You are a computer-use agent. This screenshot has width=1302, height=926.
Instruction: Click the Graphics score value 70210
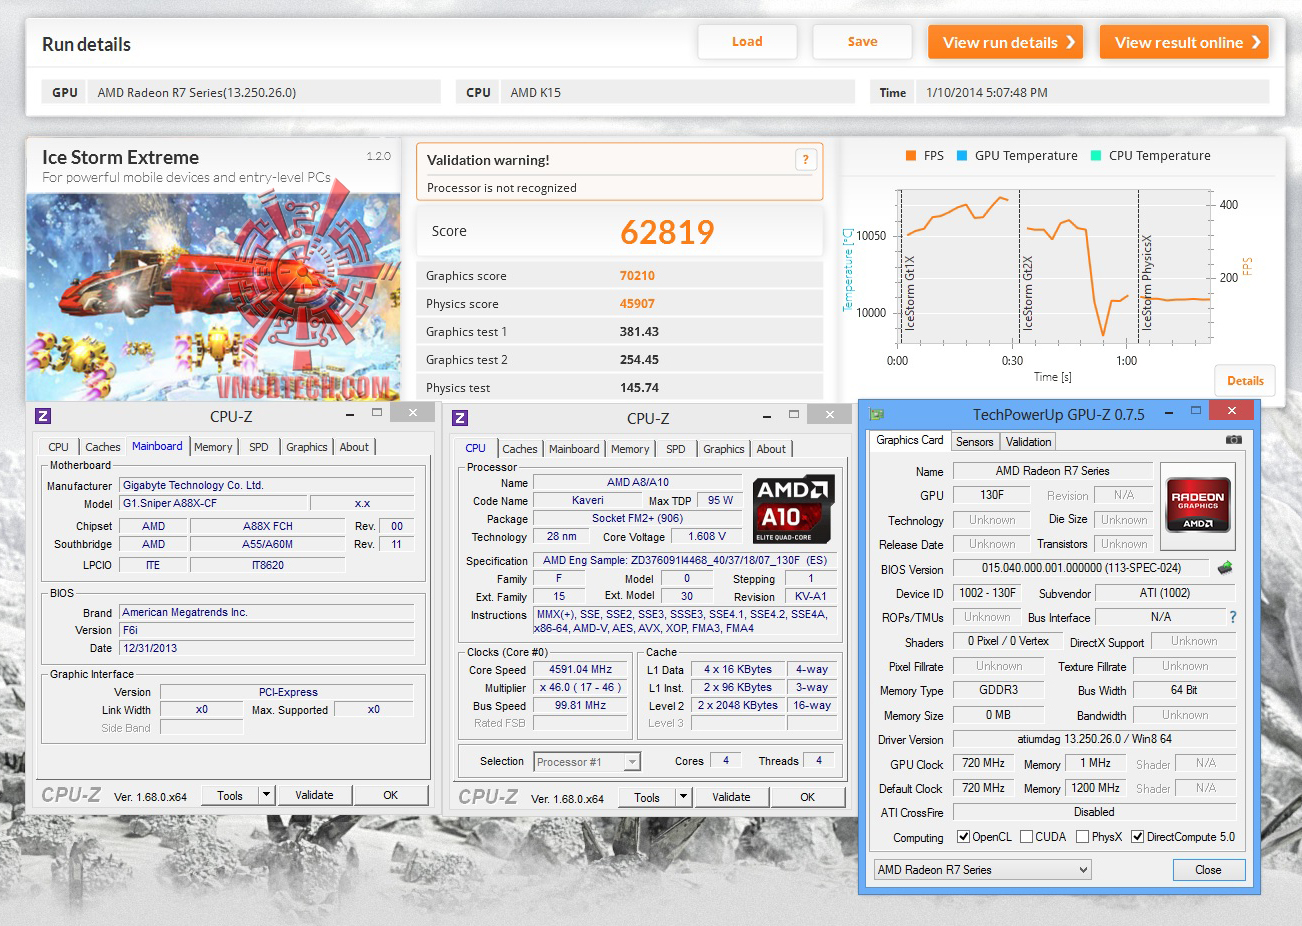637,276
